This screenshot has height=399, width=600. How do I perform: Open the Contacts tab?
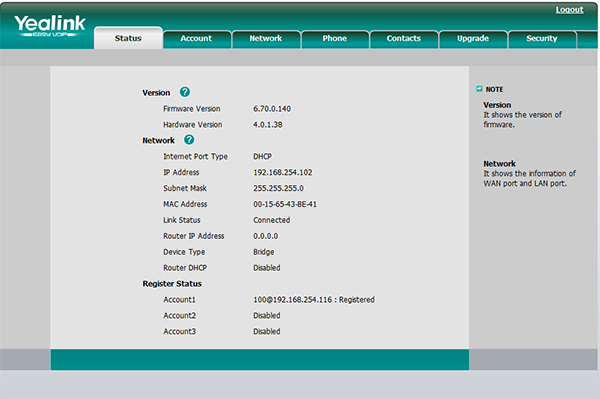(x=404, y=39)
